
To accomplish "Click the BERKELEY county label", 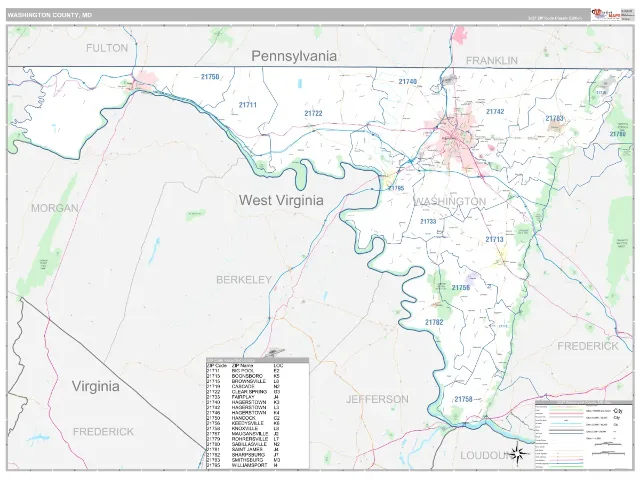I will click(x=244, y=280).
